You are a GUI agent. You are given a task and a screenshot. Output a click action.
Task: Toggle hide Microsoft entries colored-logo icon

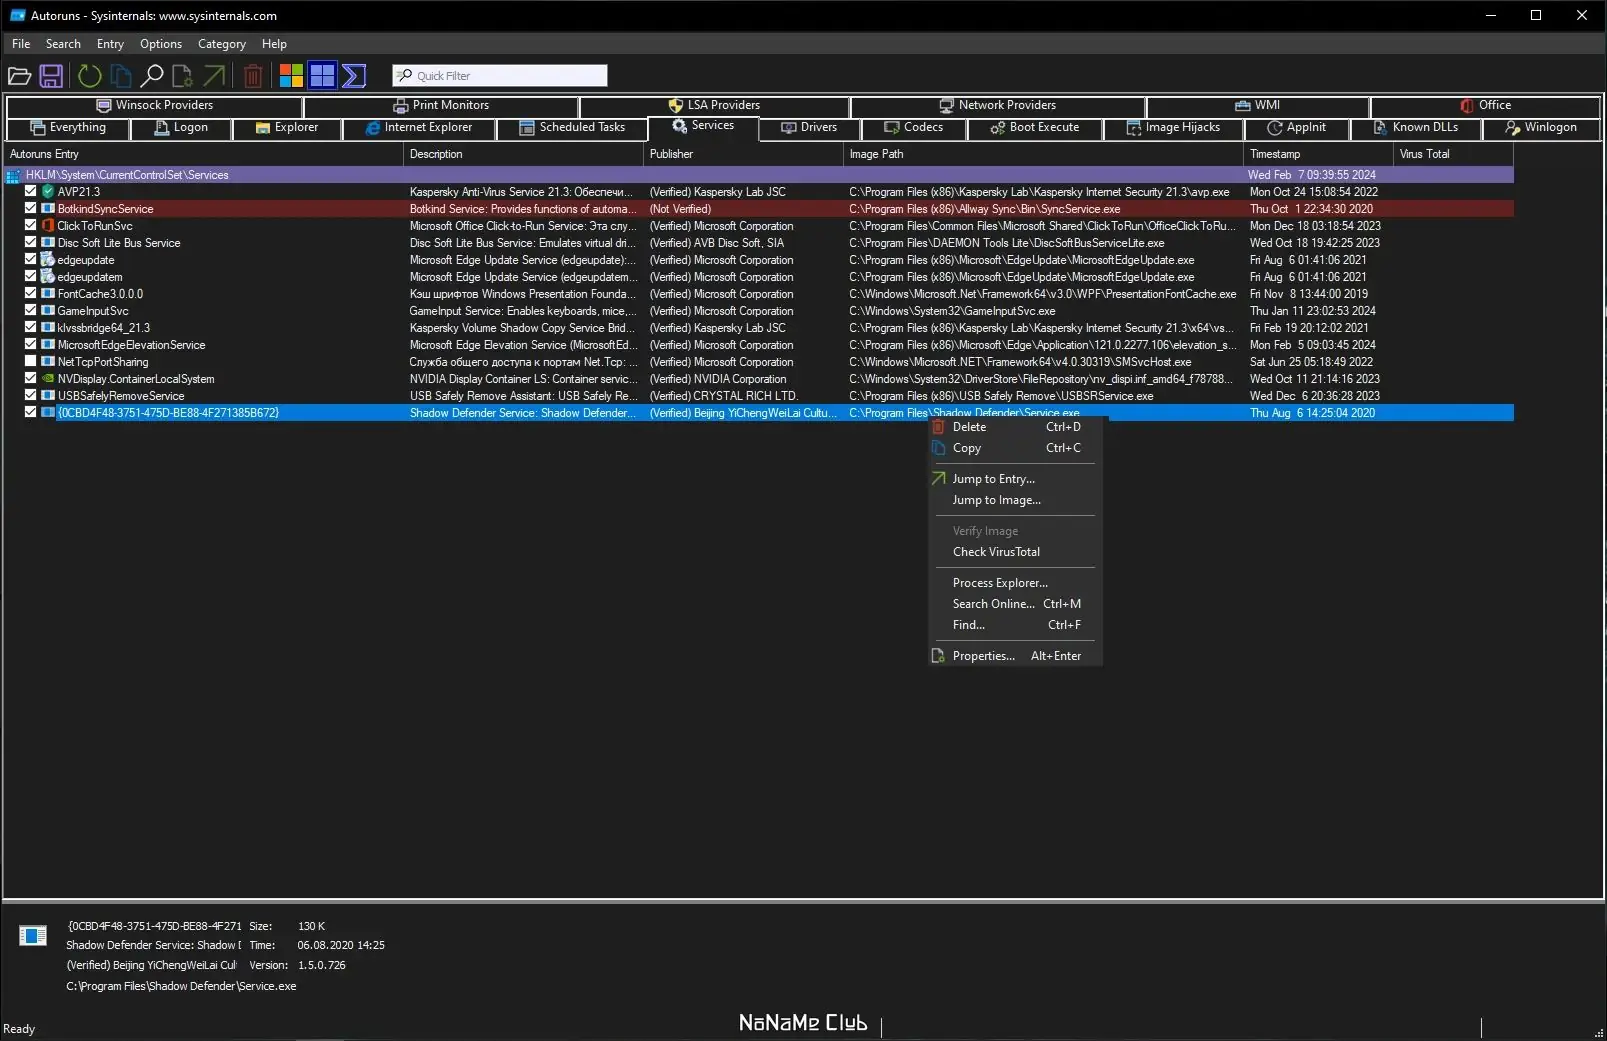[291, 76]
